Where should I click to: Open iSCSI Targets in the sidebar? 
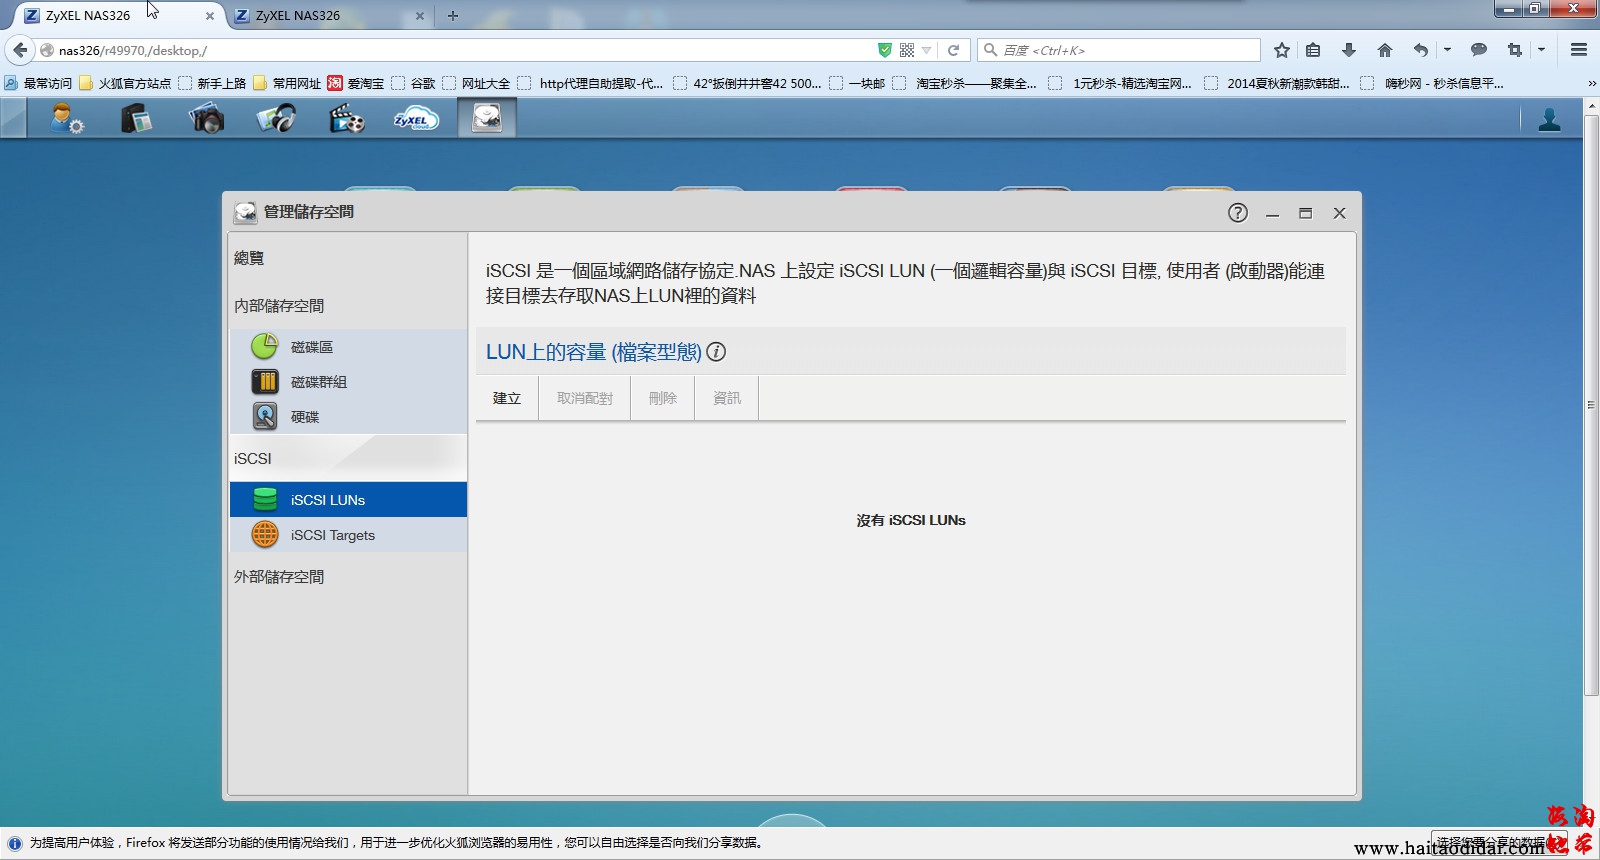pos(332,535)
